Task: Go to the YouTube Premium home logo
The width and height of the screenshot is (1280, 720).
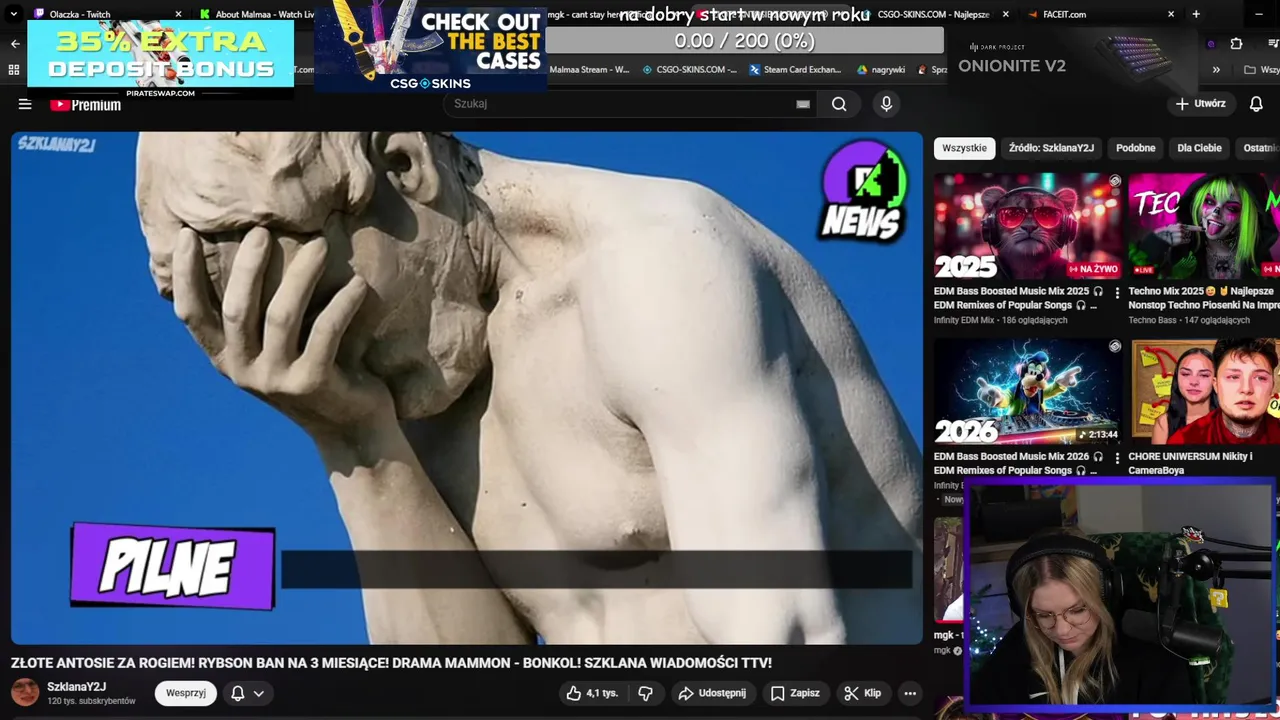Action: click(85, 104)
